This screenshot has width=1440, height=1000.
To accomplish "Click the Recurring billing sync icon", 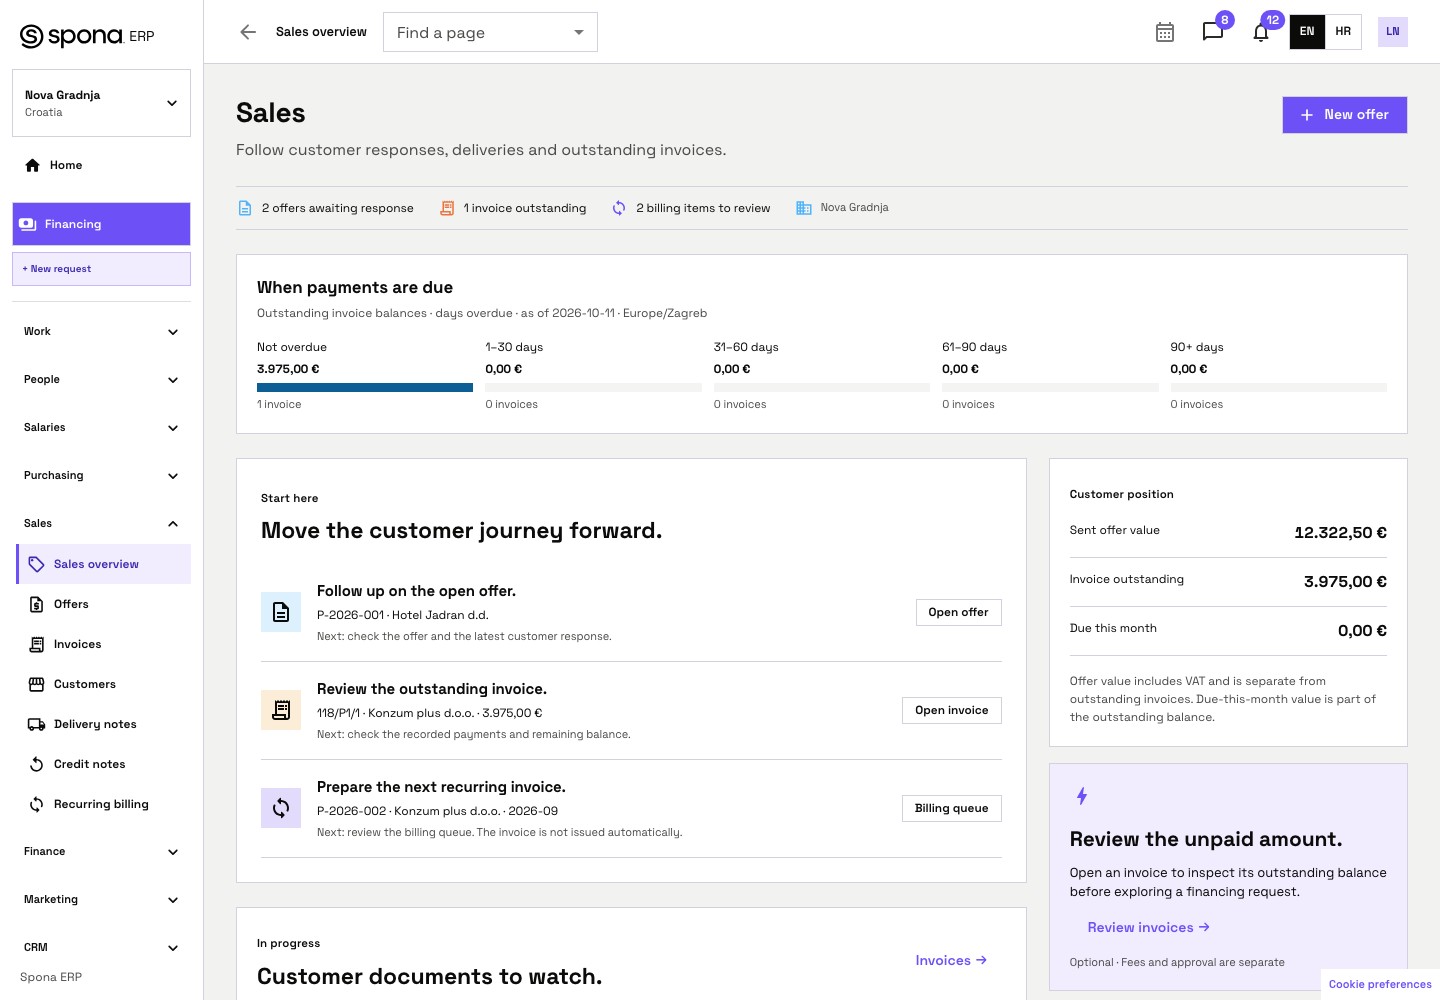I will [37, 804].
